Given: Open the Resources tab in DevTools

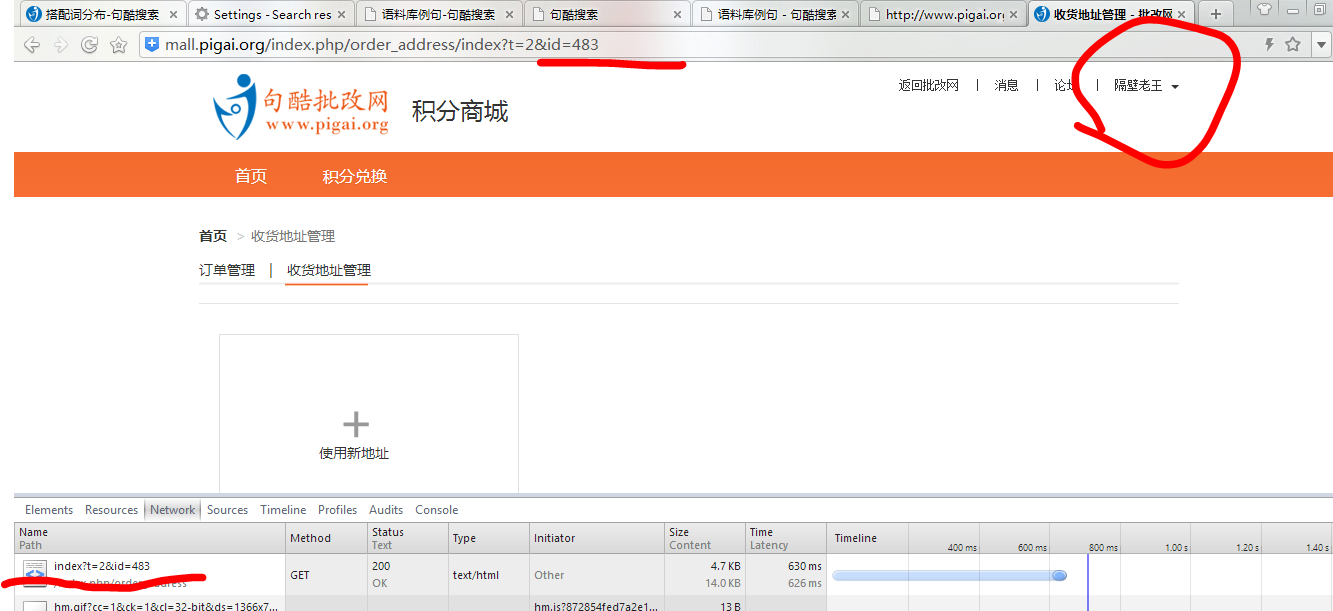Looking at the screenshot, I should click(111, 510).
